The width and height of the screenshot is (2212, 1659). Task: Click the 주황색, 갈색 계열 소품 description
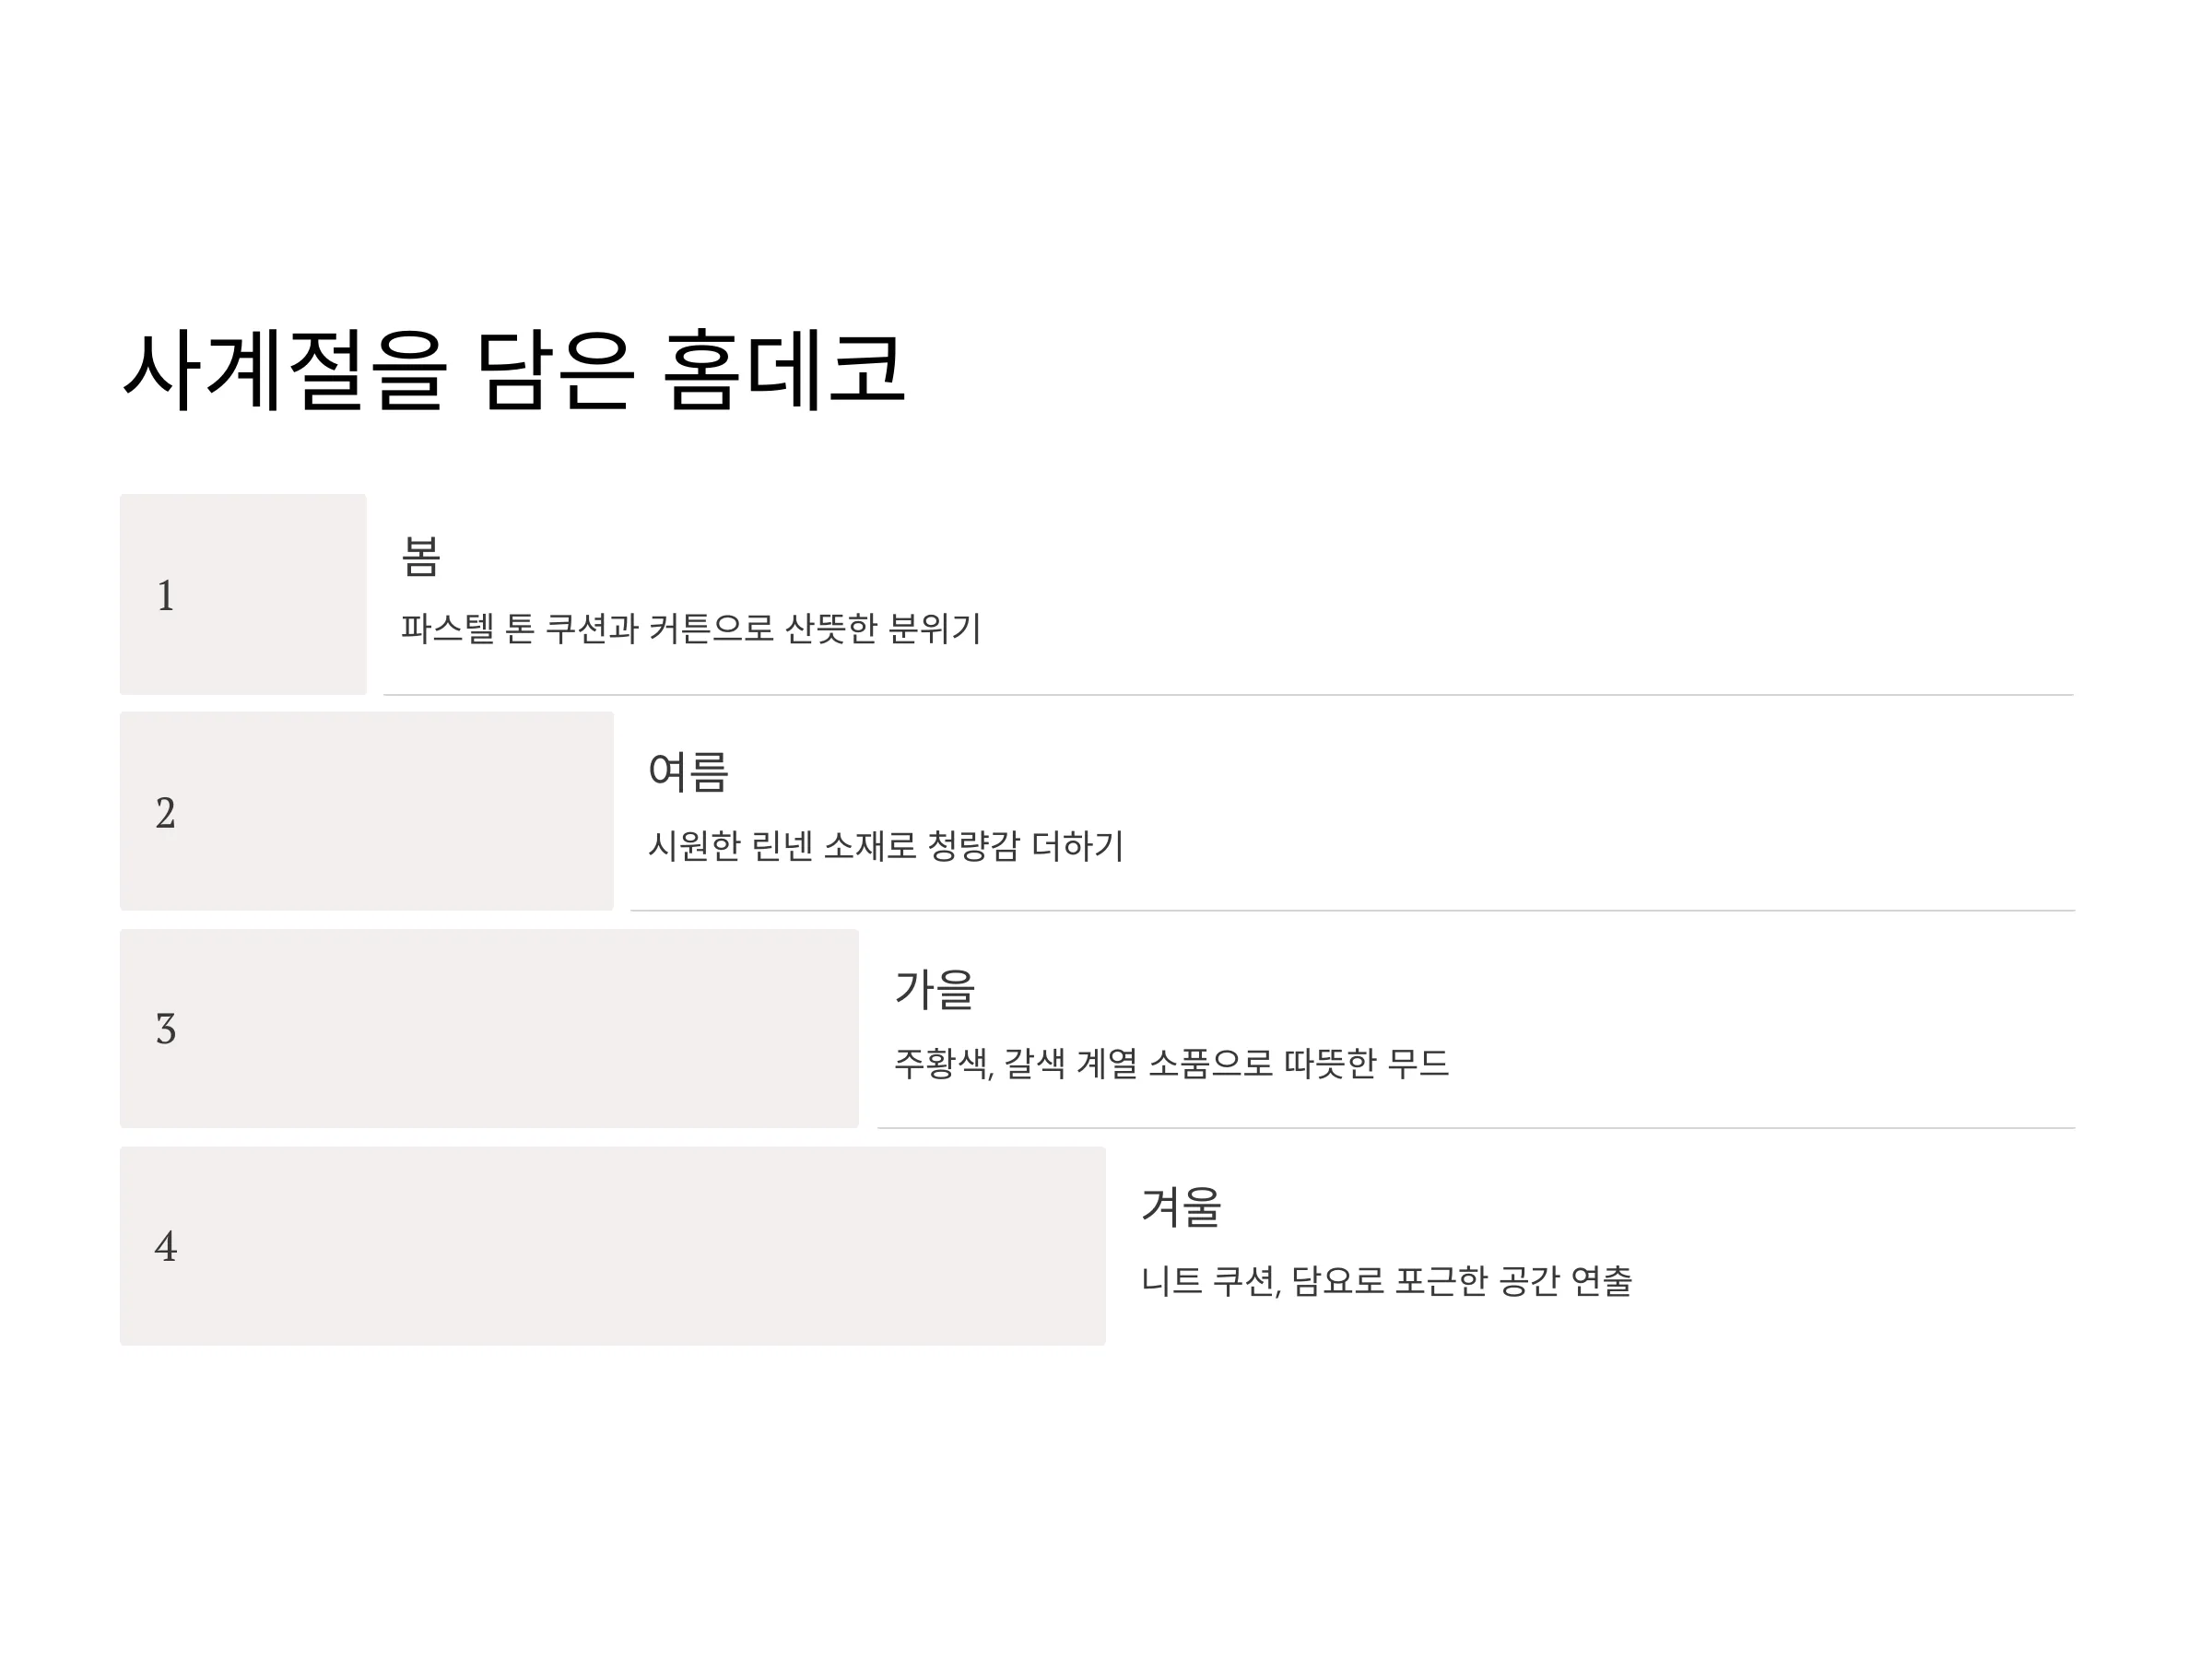(1171, 1063)
